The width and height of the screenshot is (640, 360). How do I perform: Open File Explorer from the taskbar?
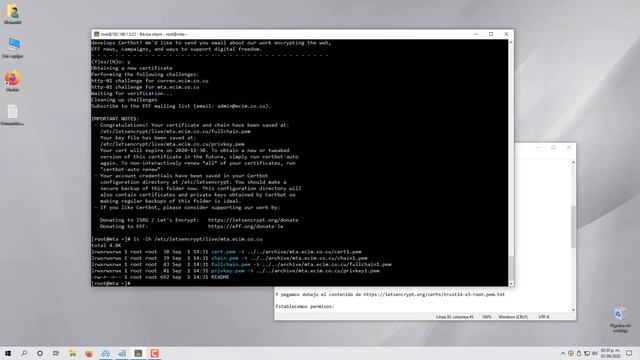coord(72,353)
